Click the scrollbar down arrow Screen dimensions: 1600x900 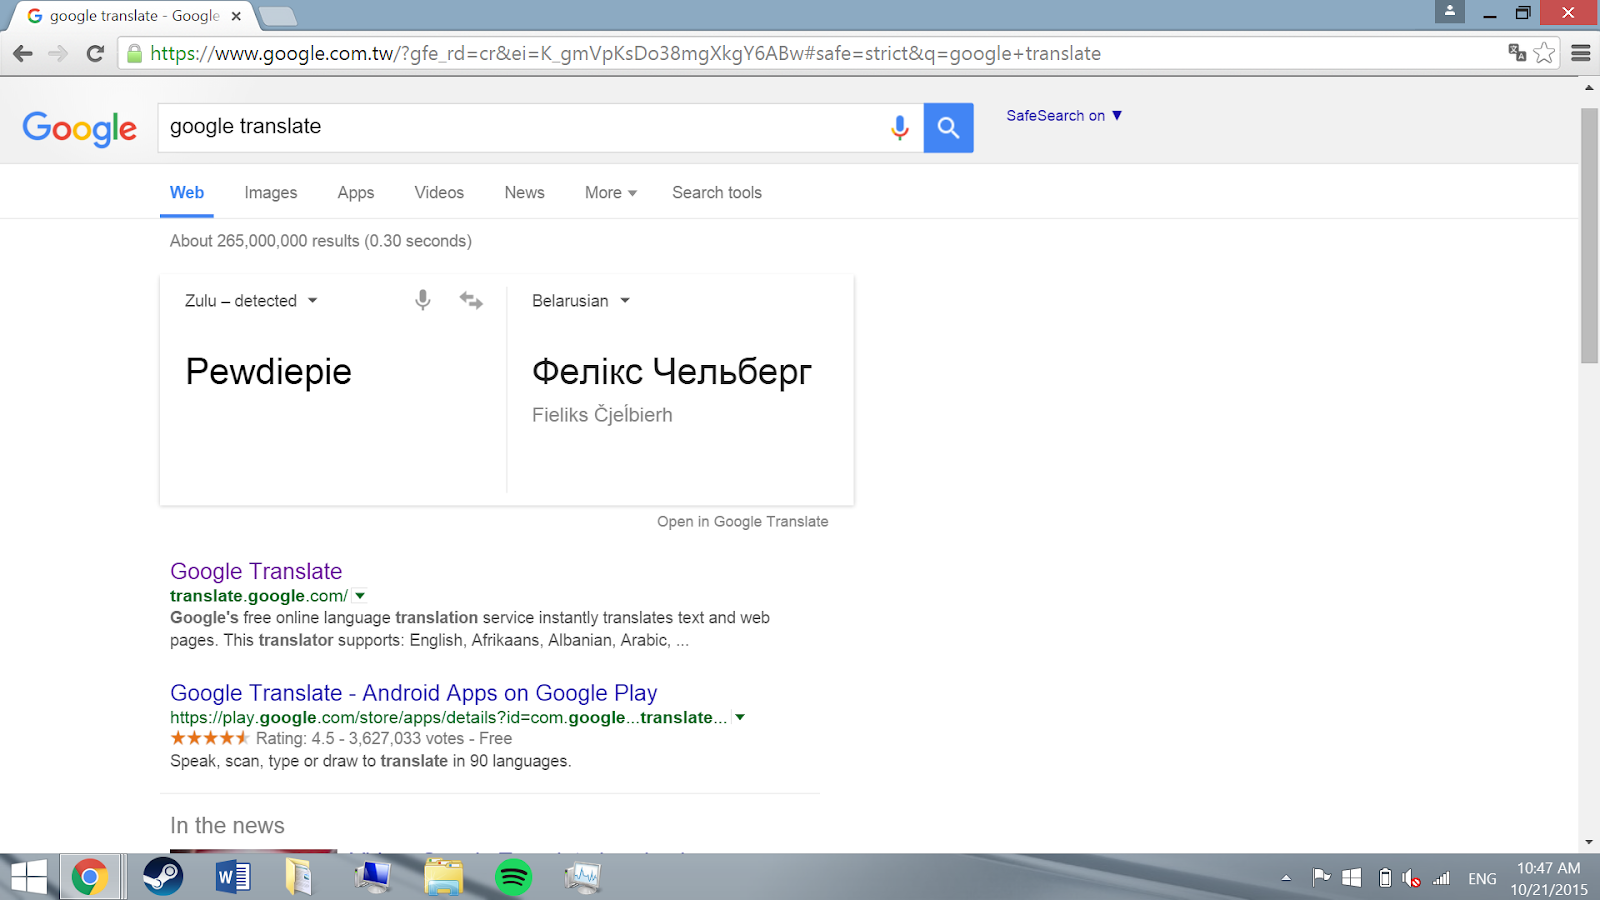click(x=1589, y=843)
